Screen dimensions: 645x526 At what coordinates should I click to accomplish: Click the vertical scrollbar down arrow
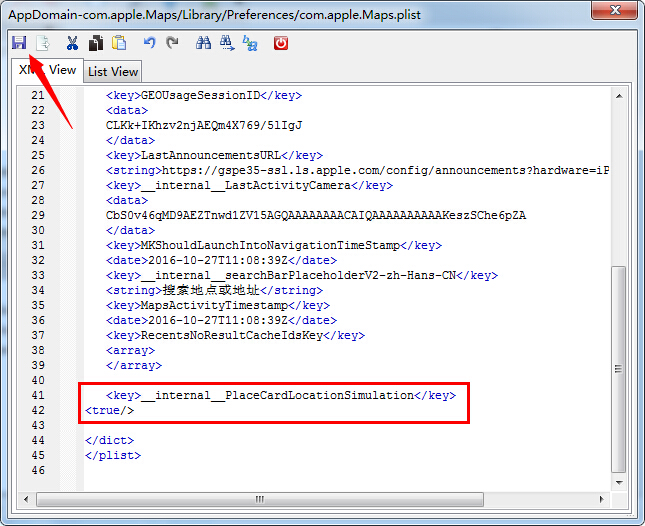(619, 482)
